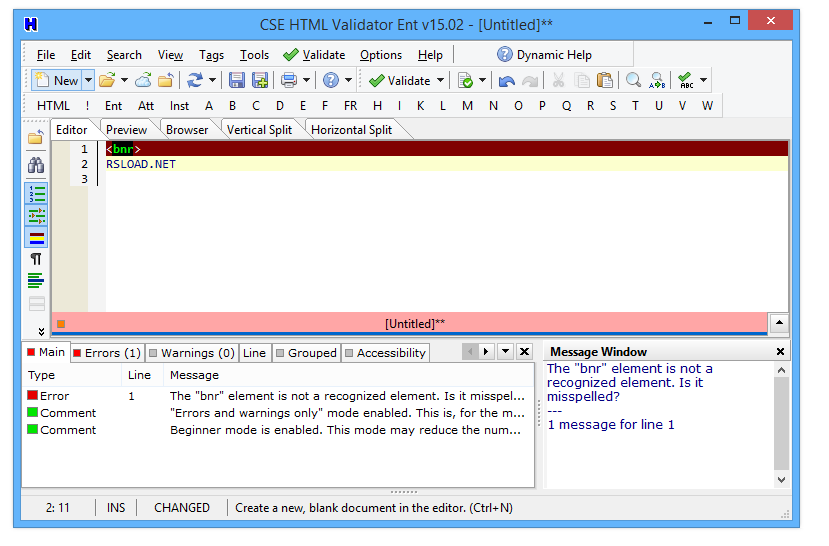
Task: Close the results panel with X
Action: 524,351
